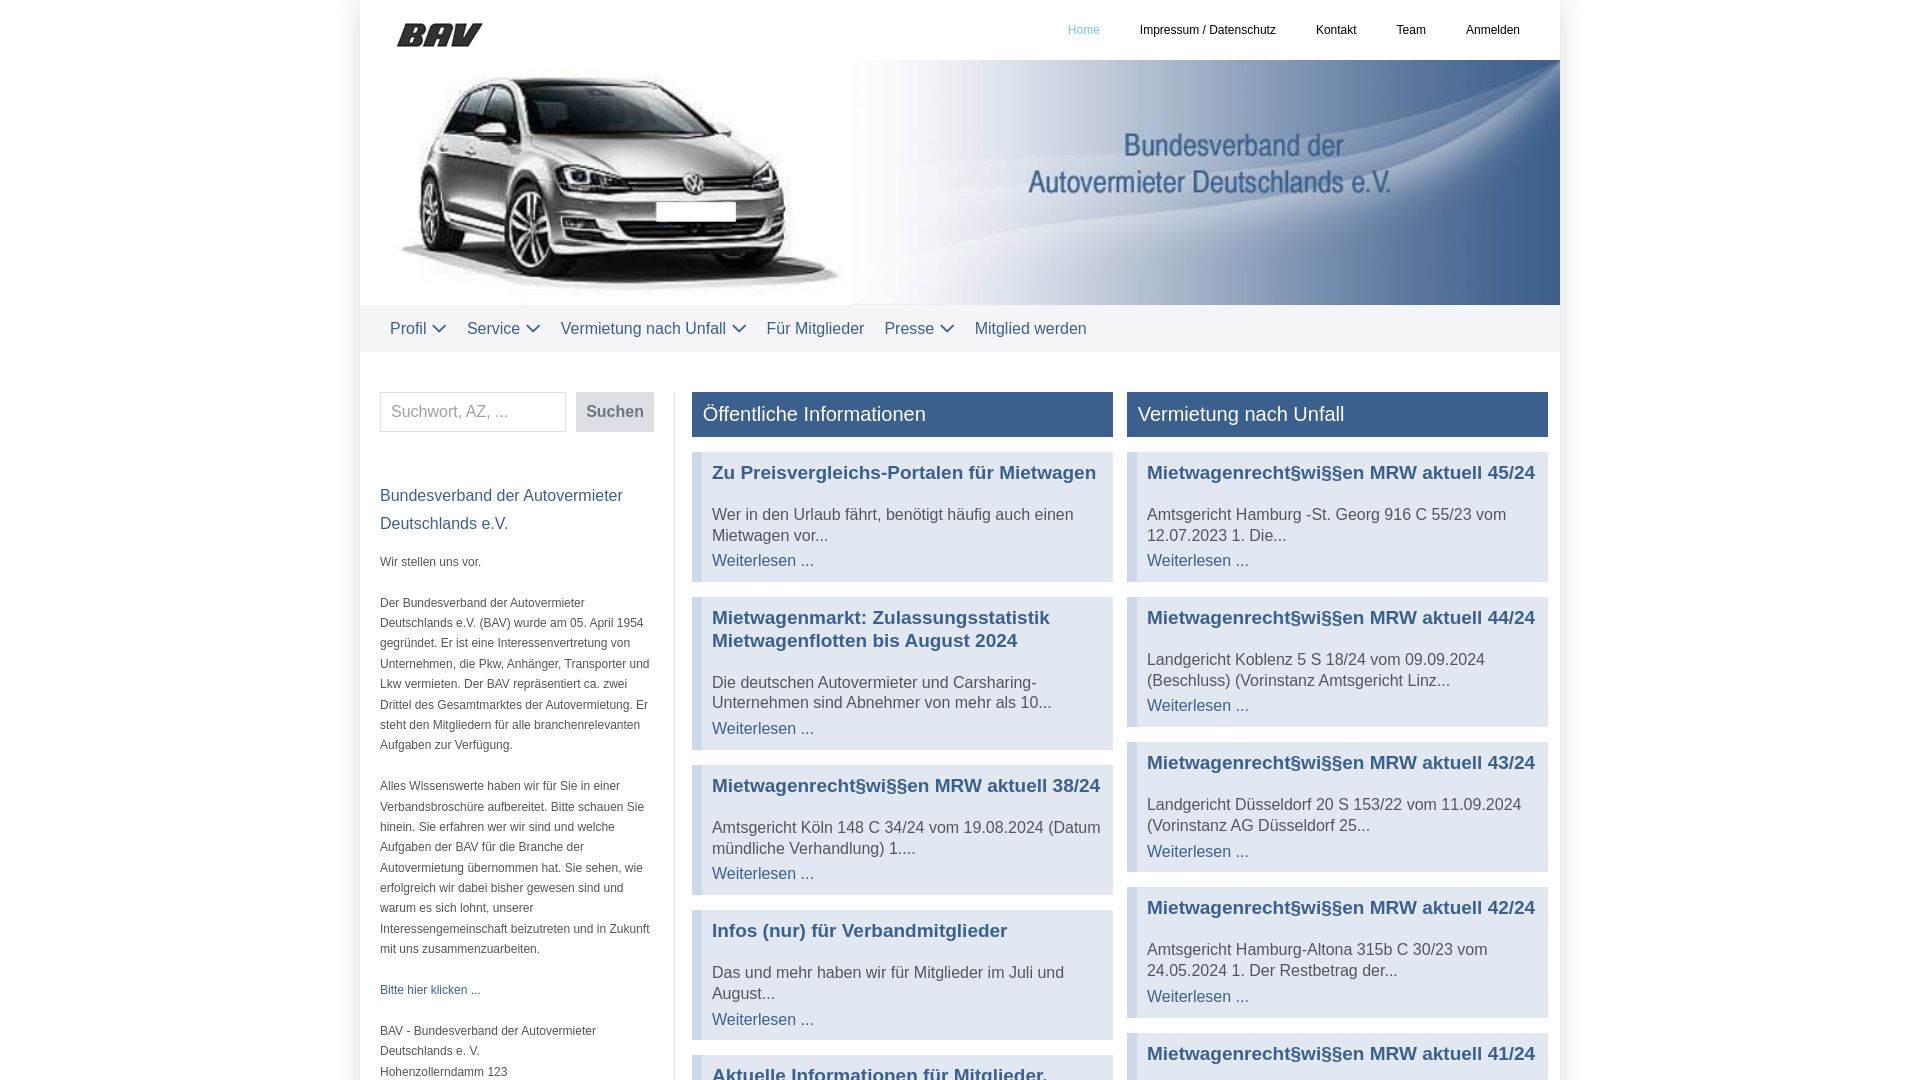
Task: Click Weiterlesen under Infos für Verbandmitglieder
Action: tap(763, 1020)
